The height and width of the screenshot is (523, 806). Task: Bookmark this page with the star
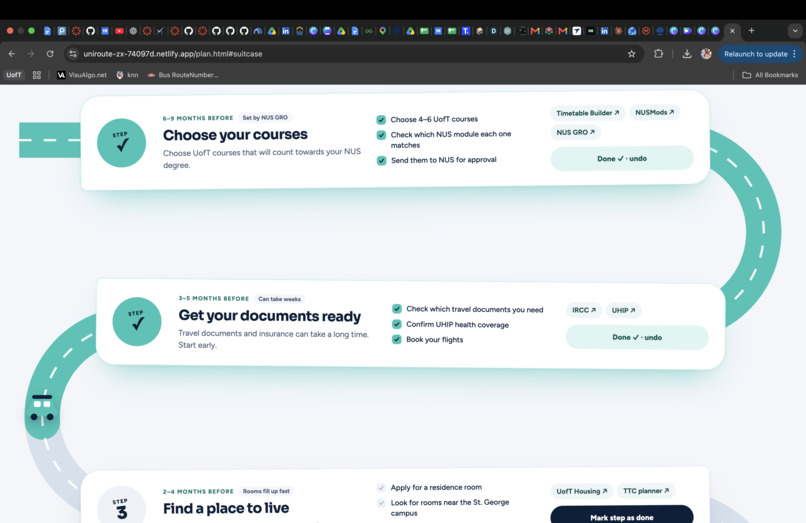pos(631,53)
